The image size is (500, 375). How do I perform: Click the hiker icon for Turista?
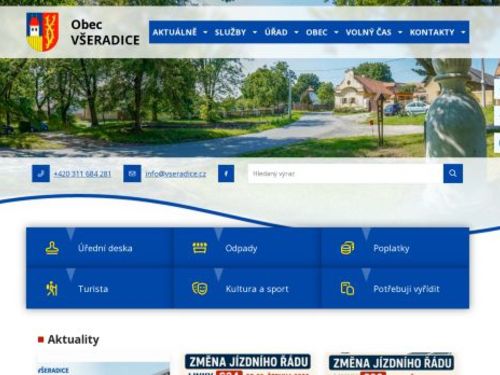point(52,289)
